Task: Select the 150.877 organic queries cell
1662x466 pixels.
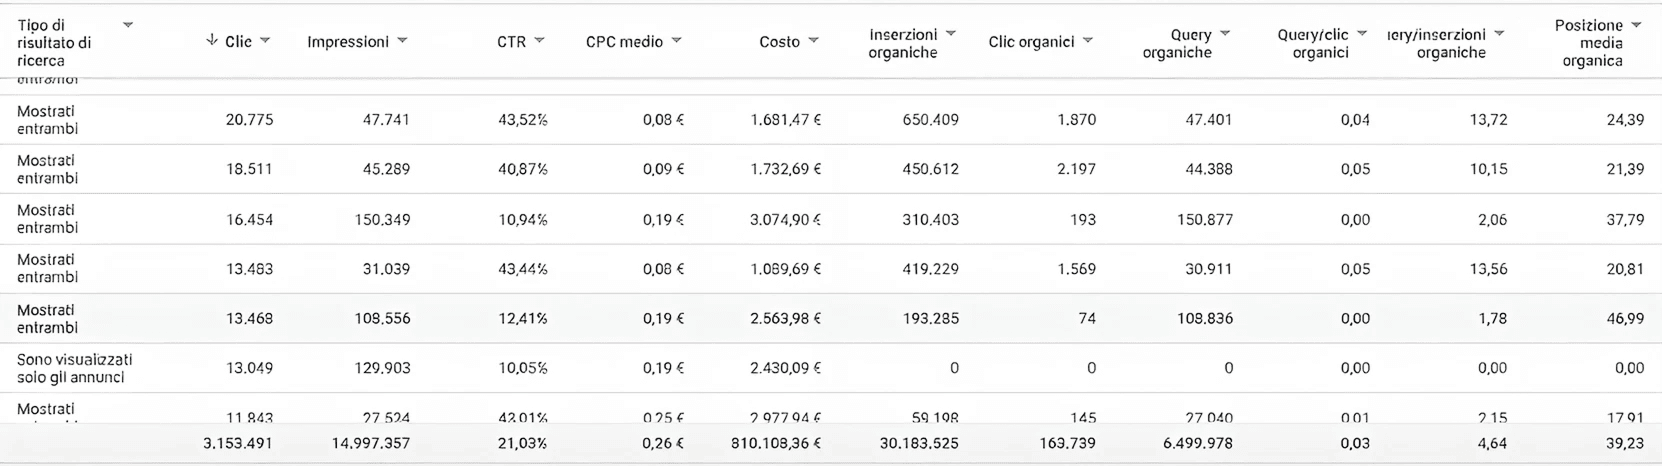Action: 1205,219
